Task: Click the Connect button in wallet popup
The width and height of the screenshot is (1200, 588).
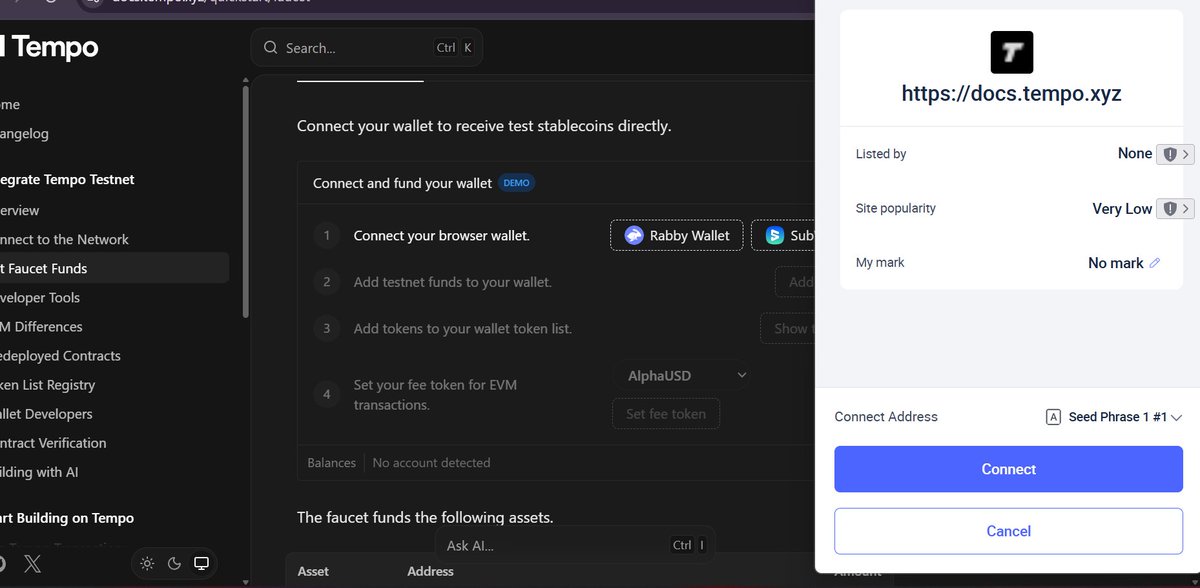Action: point(1008,469)
